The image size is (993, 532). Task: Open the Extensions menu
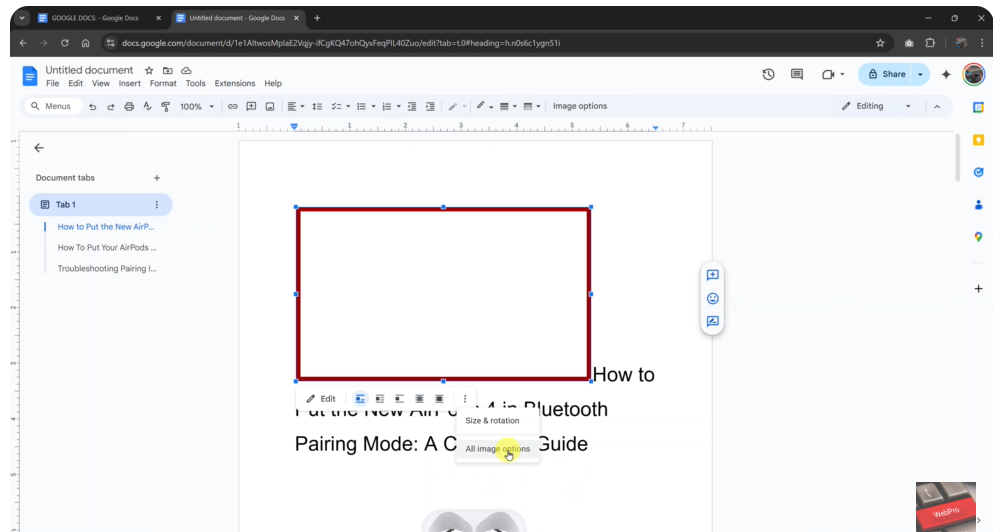[234, 84]
